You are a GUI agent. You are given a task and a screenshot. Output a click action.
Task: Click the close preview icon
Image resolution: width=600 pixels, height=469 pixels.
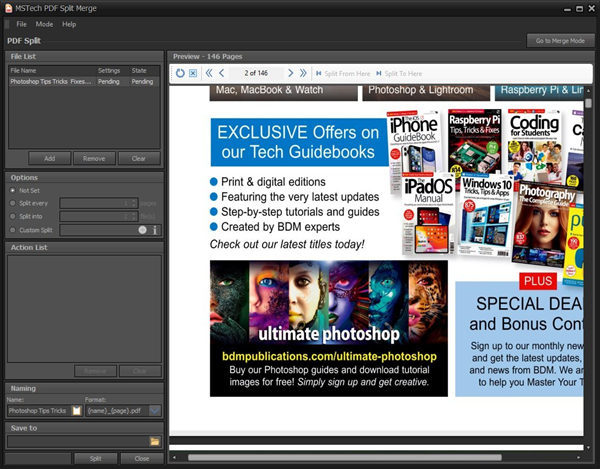193,73
